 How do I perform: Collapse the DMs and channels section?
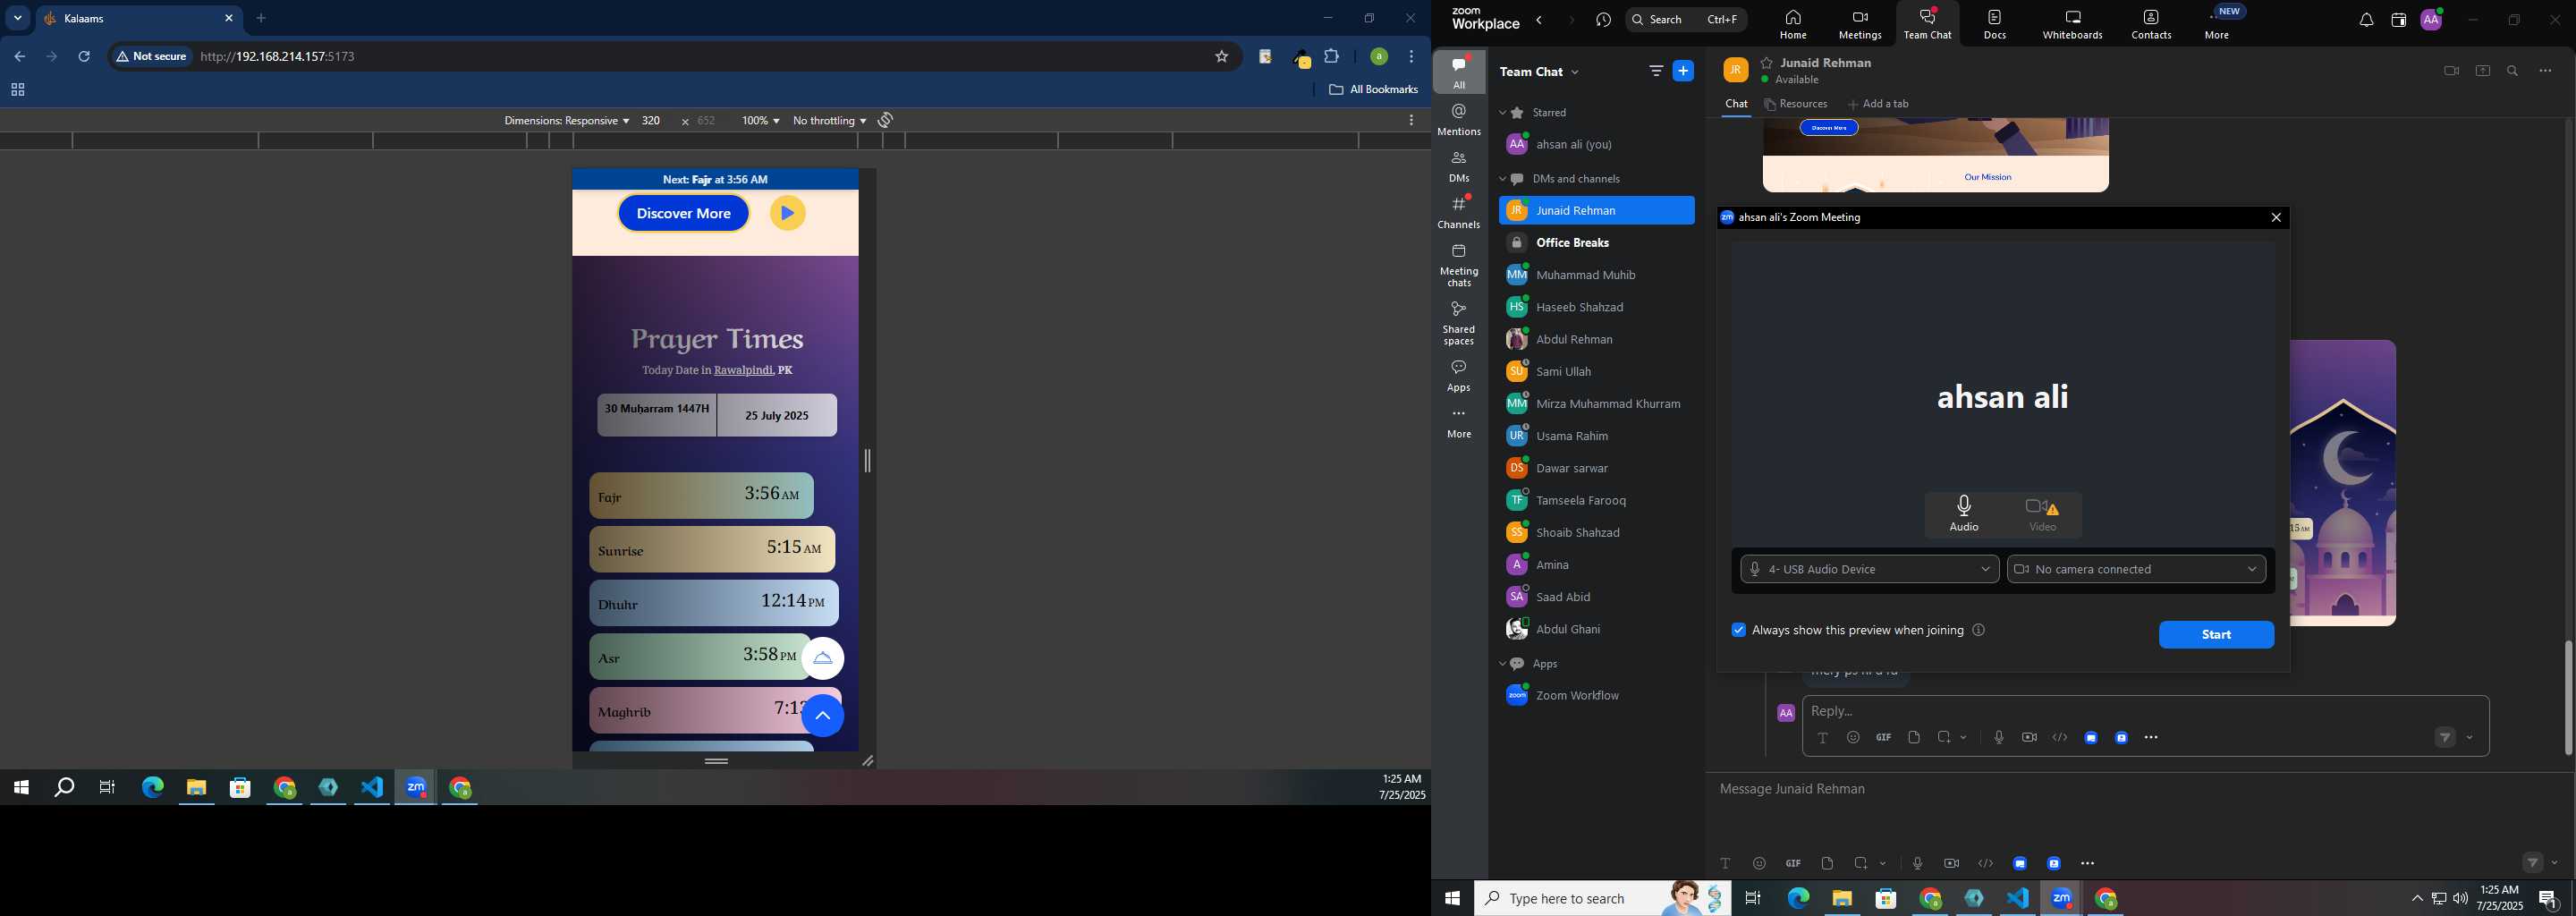(x=1502, y=179)
